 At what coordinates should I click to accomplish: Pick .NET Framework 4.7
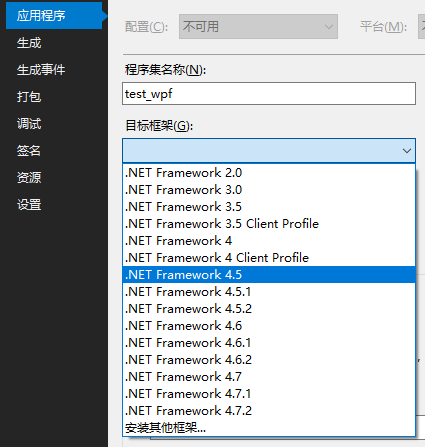pyautogui.click(x=269, y=377)
